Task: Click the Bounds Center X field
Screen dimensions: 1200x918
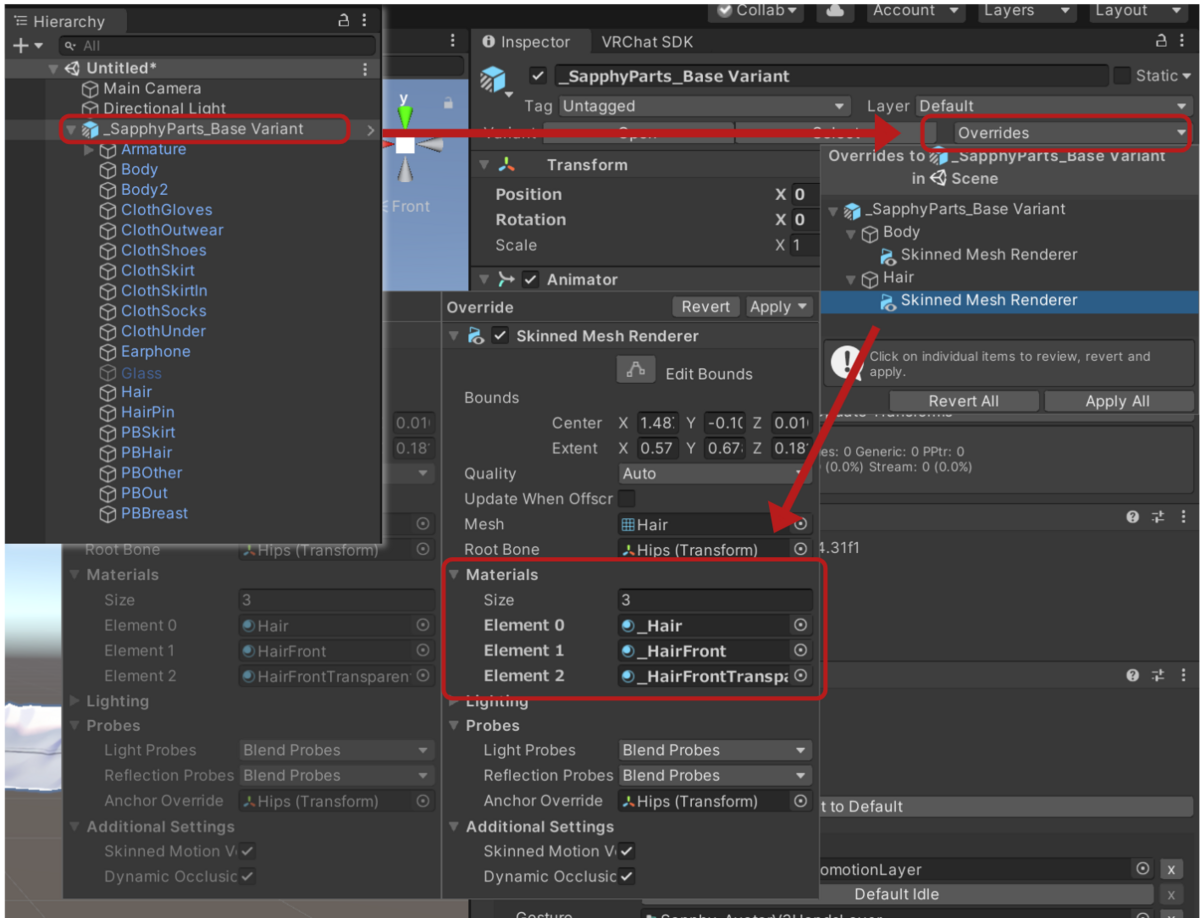Action: (656, 423)
